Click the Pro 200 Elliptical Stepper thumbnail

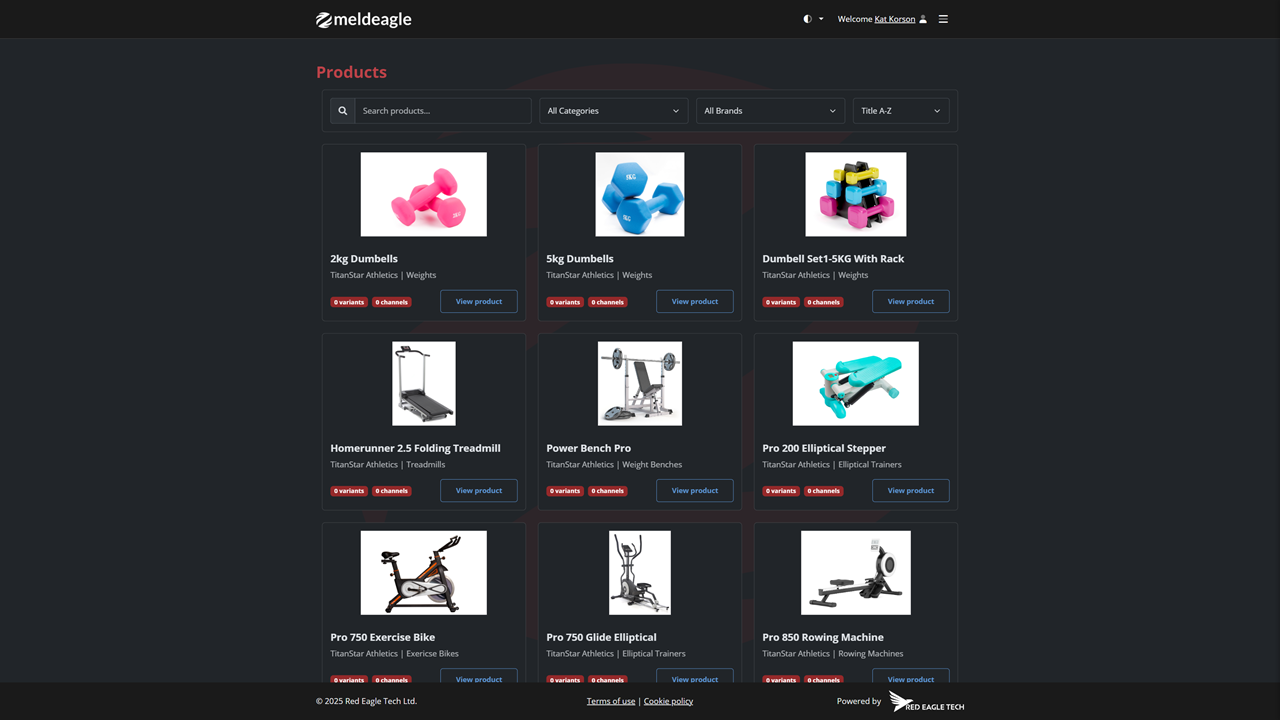coord(855,383)
